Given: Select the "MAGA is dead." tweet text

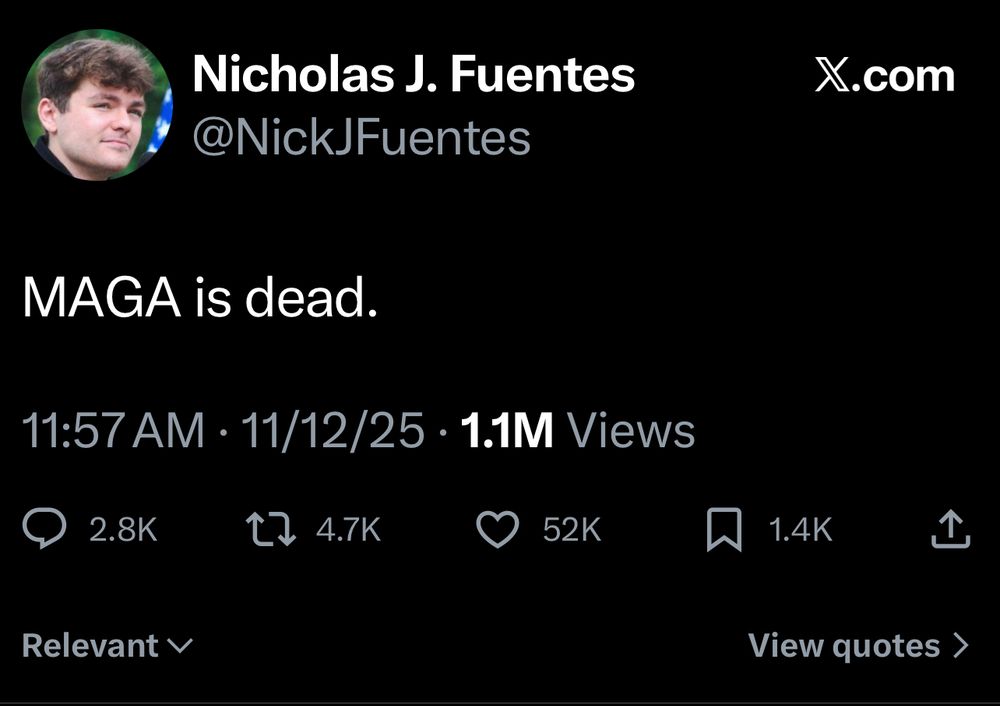Looking at the screenshot, I should [x=199, y=297].
